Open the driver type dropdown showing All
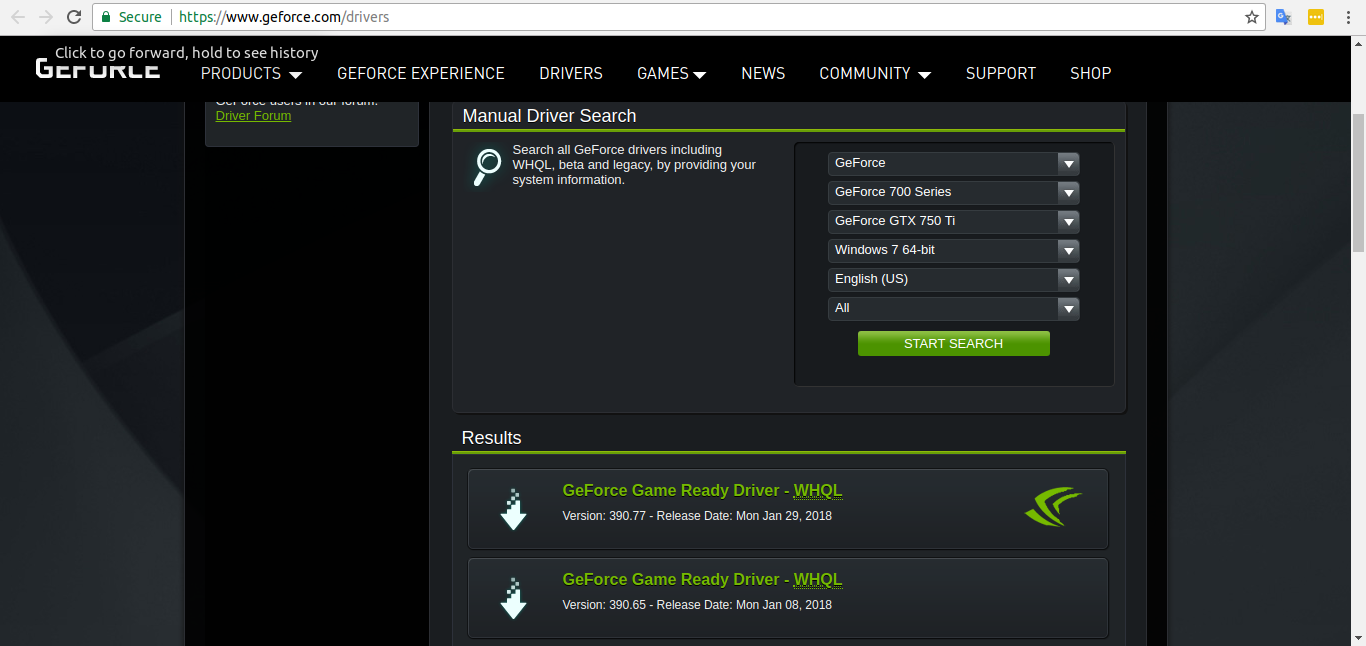The height and width of the screenshot is (646, 1366). tap(953, 308)
